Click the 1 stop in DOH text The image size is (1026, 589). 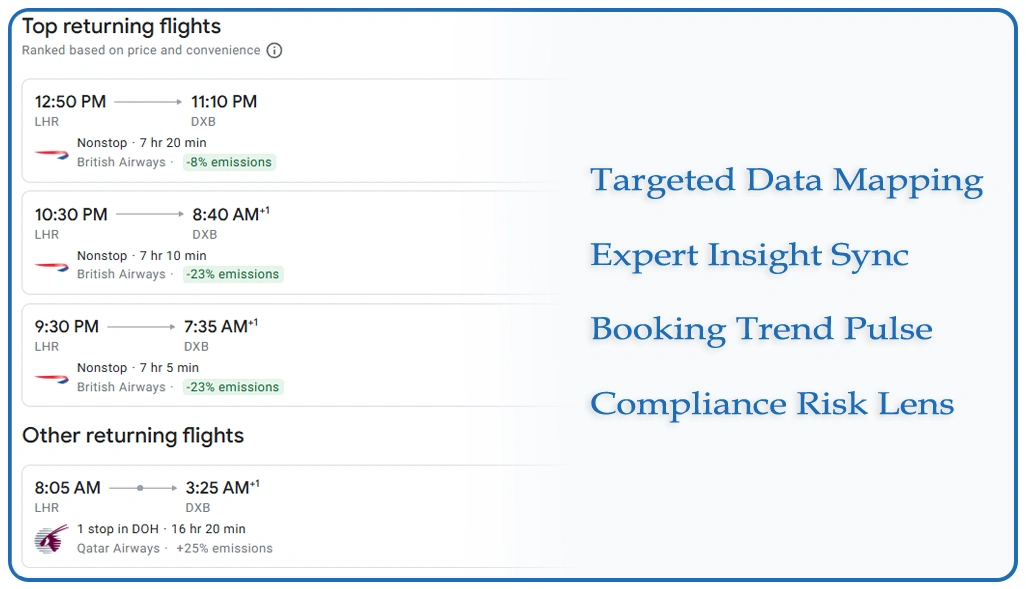point(119,529)
